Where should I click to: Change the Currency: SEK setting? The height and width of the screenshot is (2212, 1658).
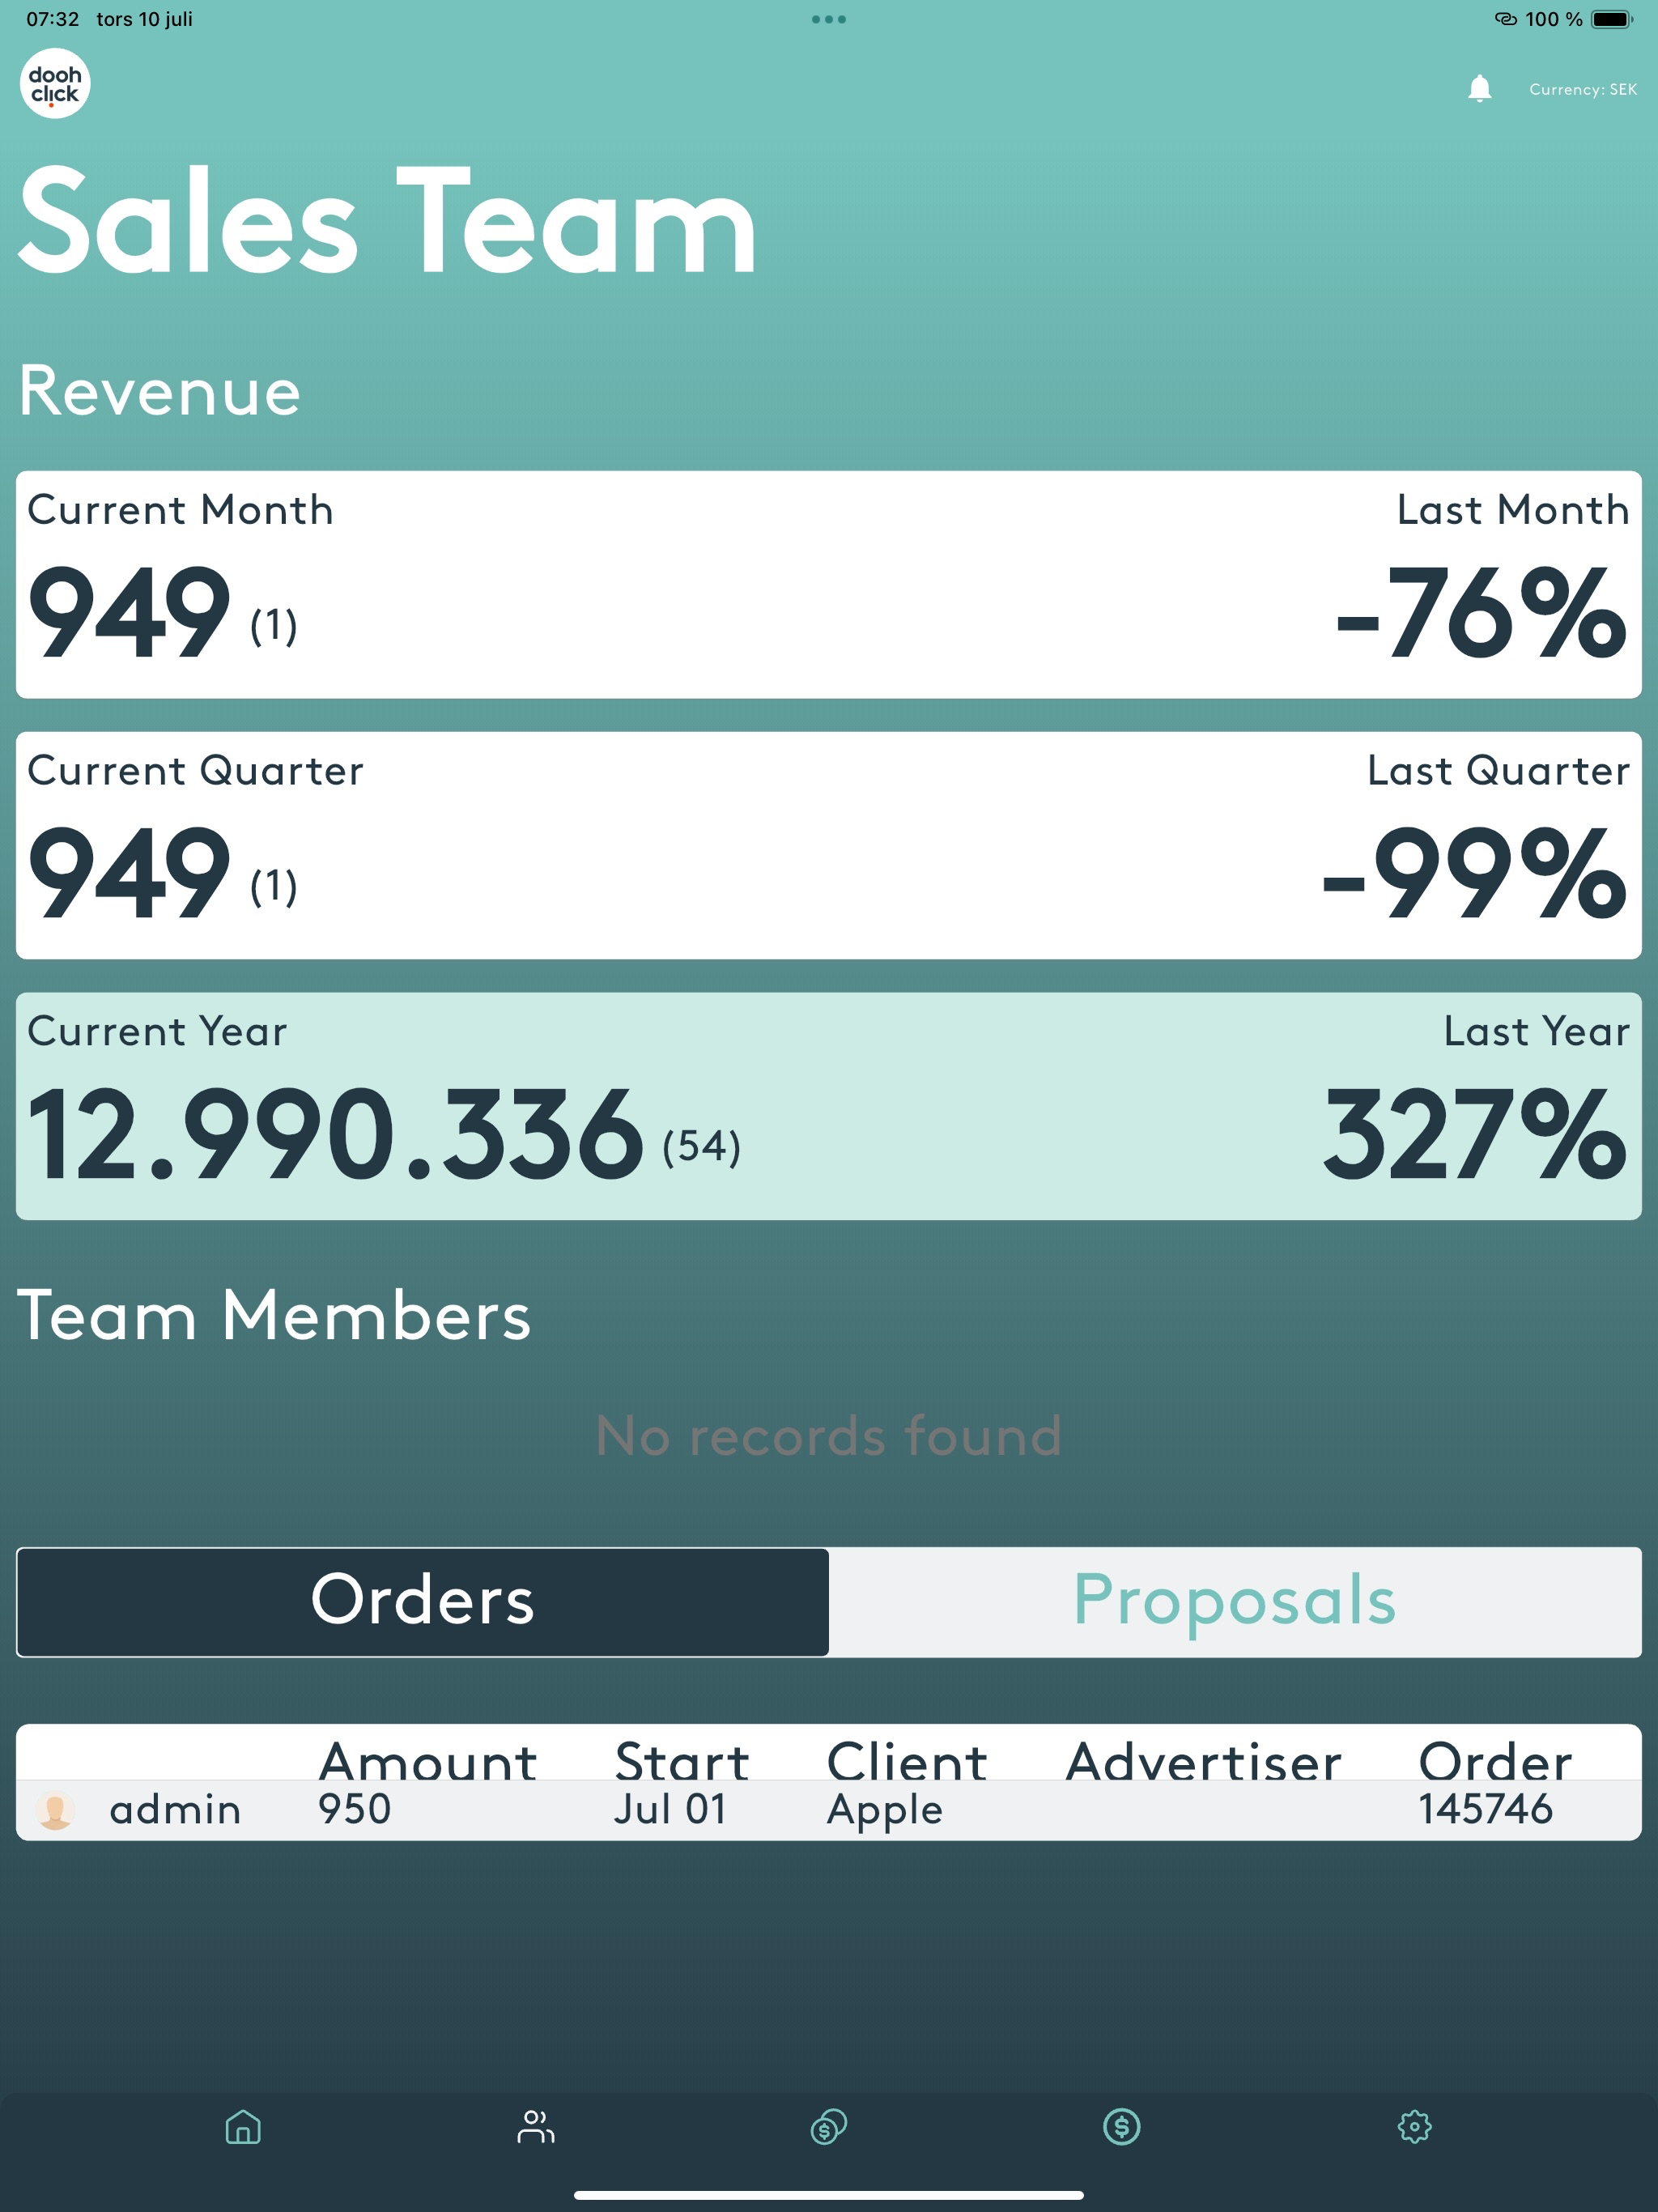pyautogui.click(x=1583, y=90)
